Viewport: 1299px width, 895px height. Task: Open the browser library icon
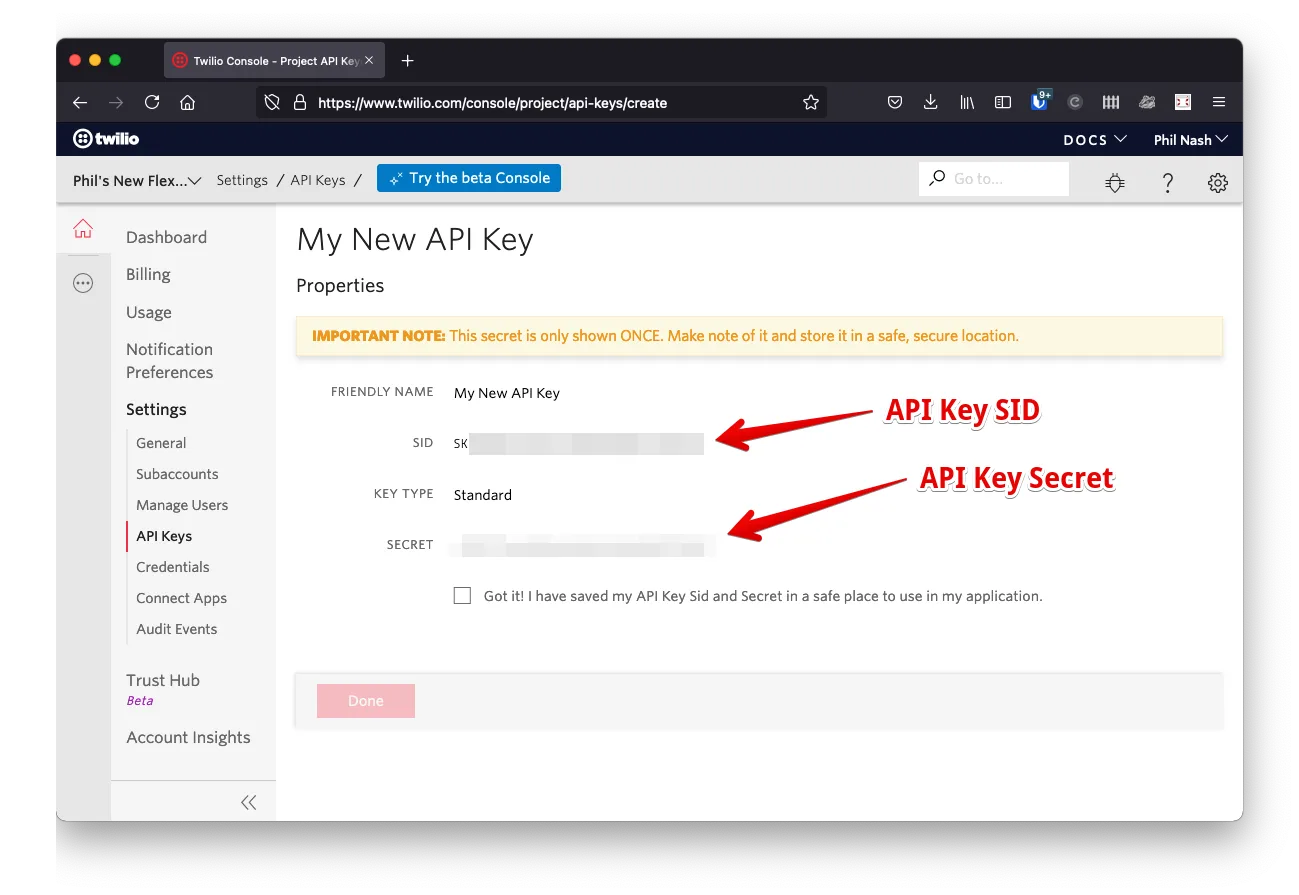(x=967, y=102)
